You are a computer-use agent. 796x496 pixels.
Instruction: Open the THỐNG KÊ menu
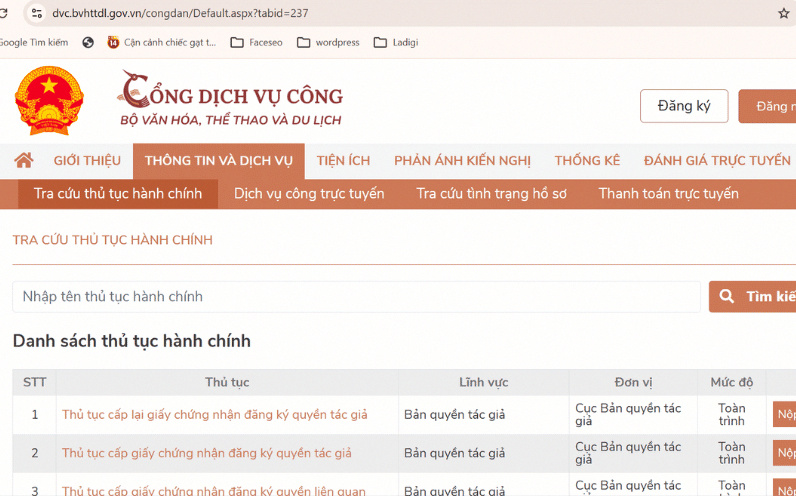click(587, 161)
